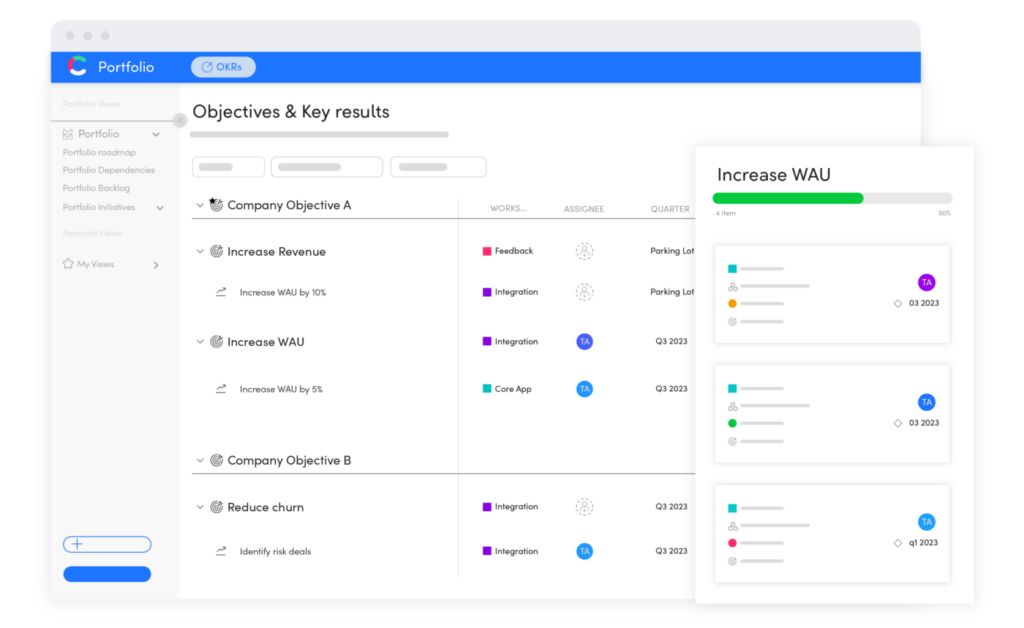This screenshot has height=628, width=1024.
Task: Select the target icon beside Company Objective A
Action: (x=215, y=205)
